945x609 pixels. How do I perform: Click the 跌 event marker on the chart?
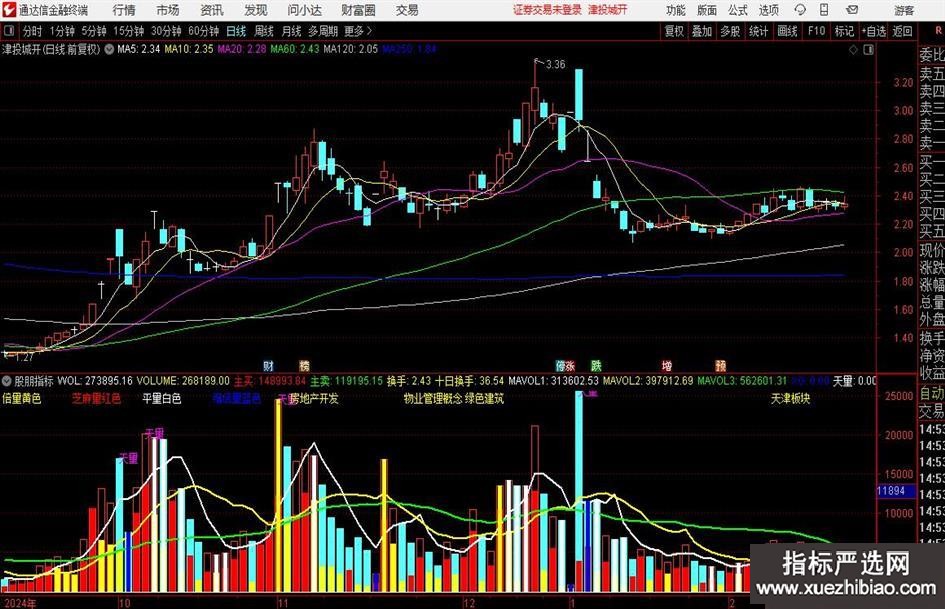(x=596, y=365)
